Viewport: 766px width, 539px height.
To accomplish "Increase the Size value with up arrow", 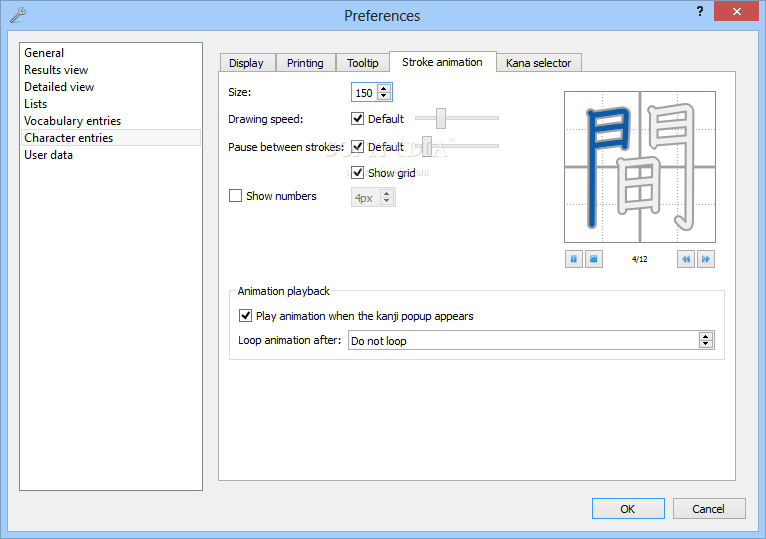I will coord(384,89).
